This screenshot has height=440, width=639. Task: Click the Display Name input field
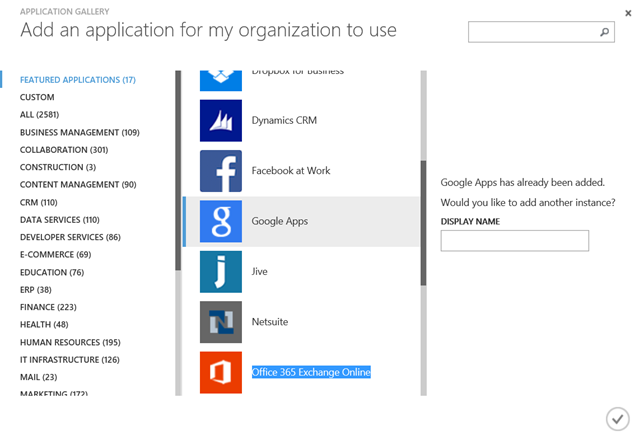point(514,241)
